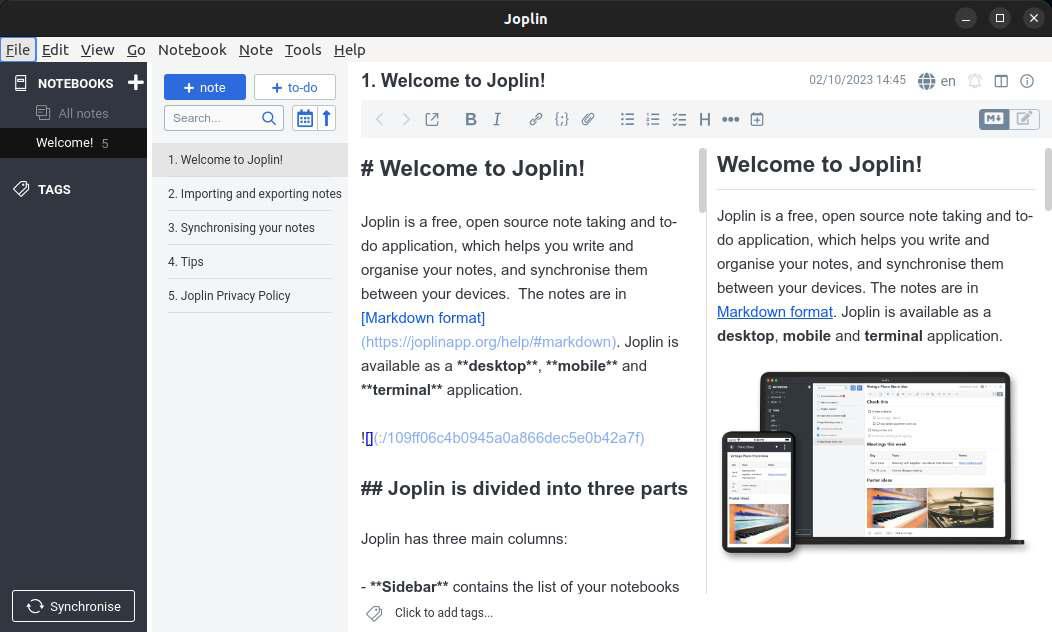Expand more toolbar options with the ellipsis
Viewport: 1052px width, 632px height.
point(730,119)
